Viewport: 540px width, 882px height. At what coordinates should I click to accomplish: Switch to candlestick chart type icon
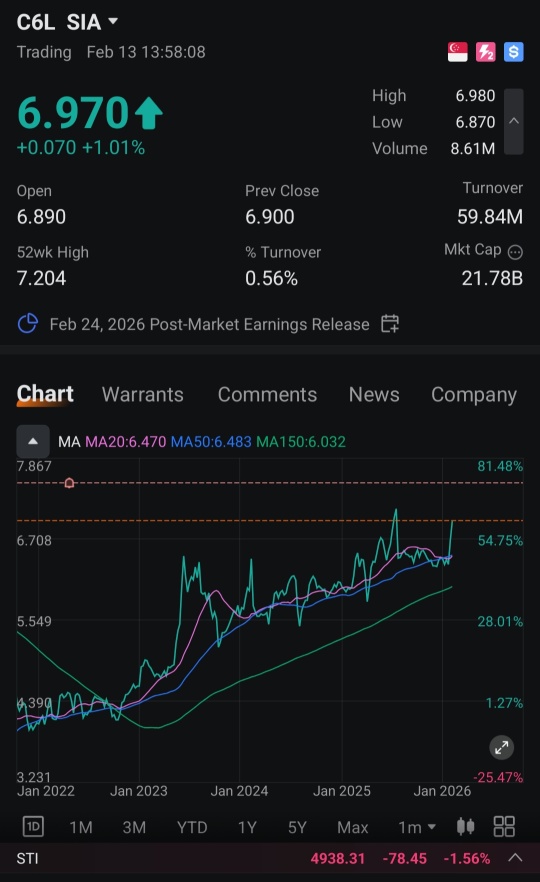(465, 826)
